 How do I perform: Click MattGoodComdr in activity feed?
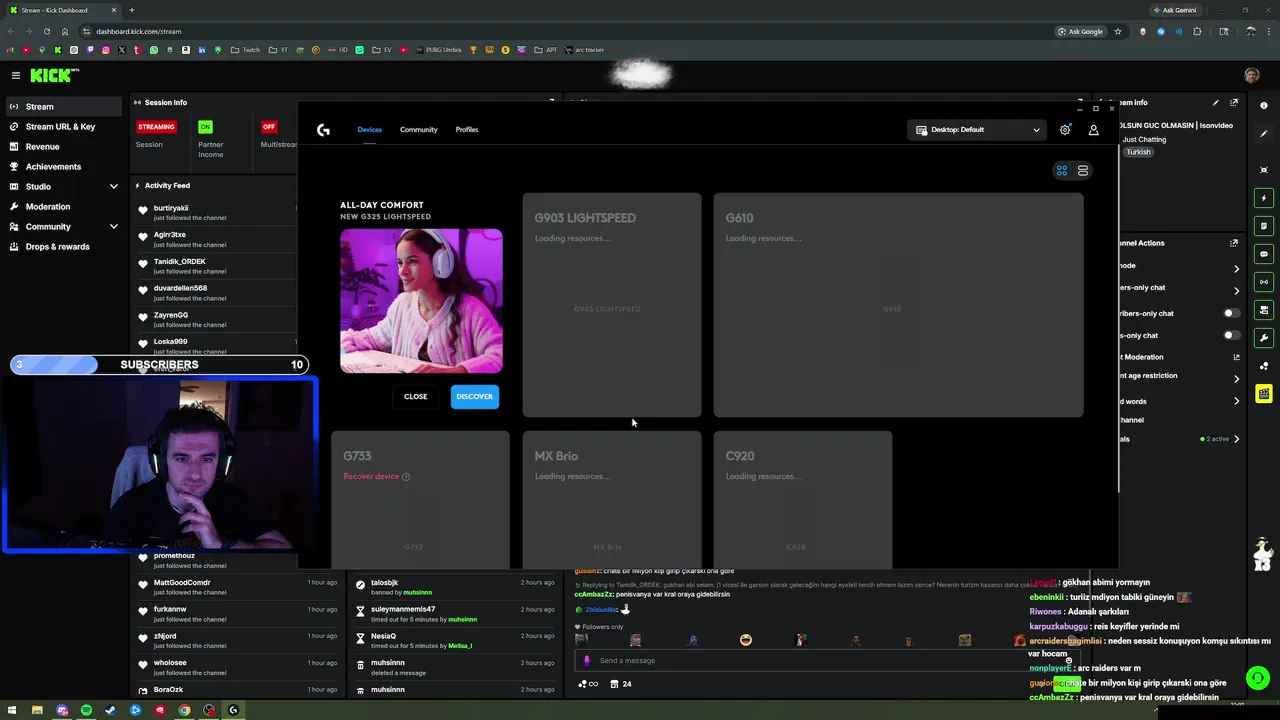(x=182, y=583)
